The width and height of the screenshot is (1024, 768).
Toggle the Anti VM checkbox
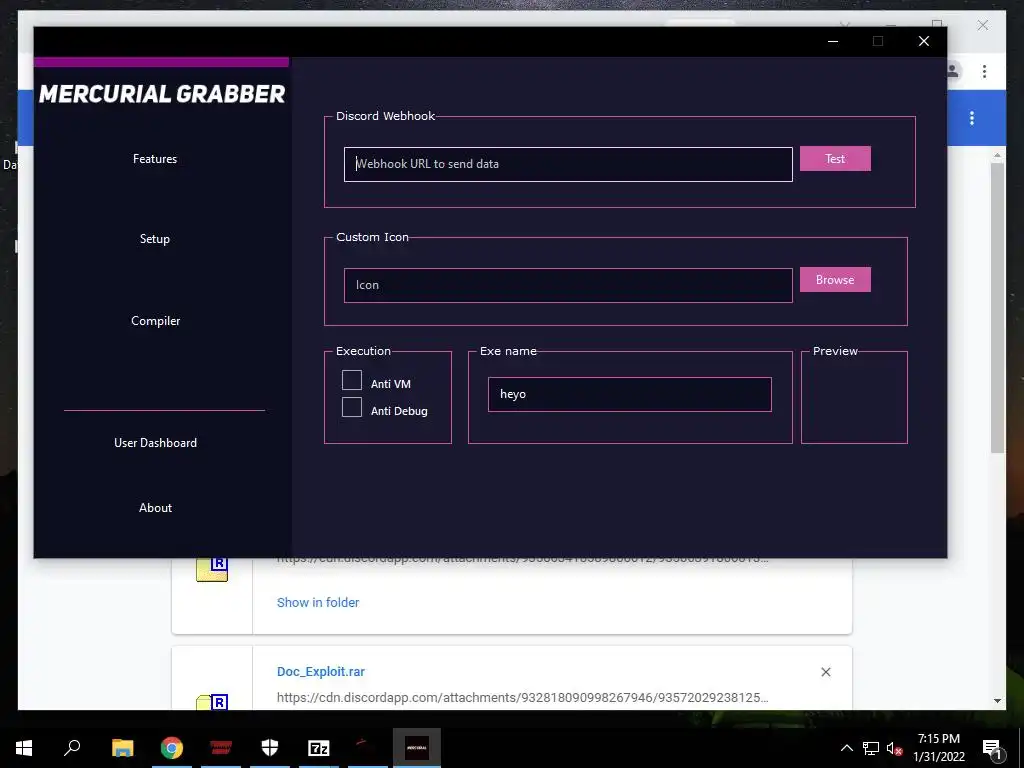click(x=352, y=380)
